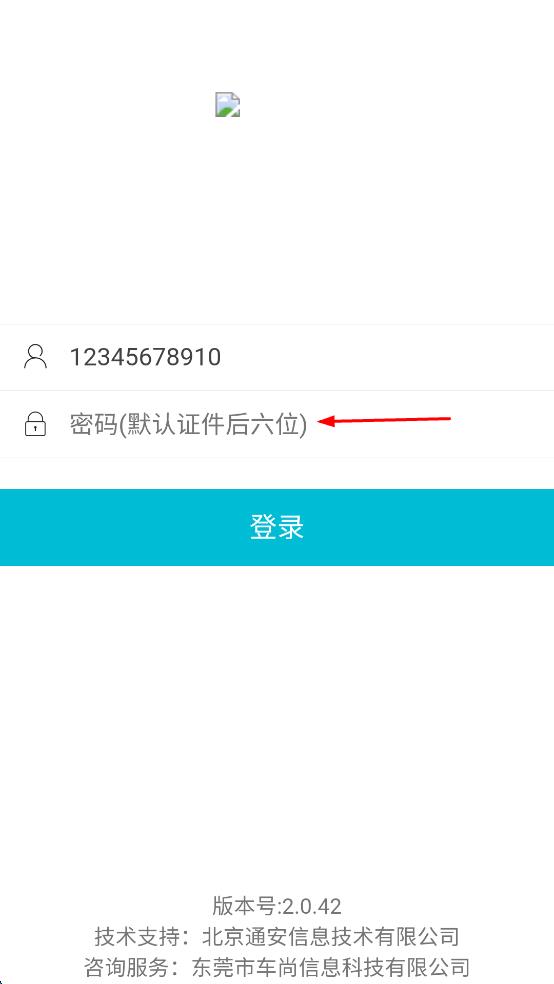Screen dimensions: 554x984
Task: Click the broken logo image placeholder
Action: click(x=227, y=104)
